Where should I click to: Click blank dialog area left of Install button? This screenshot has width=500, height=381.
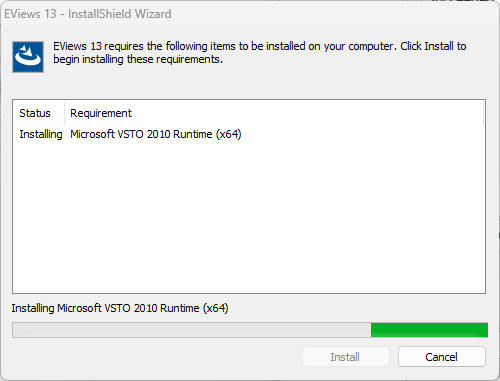157,357
